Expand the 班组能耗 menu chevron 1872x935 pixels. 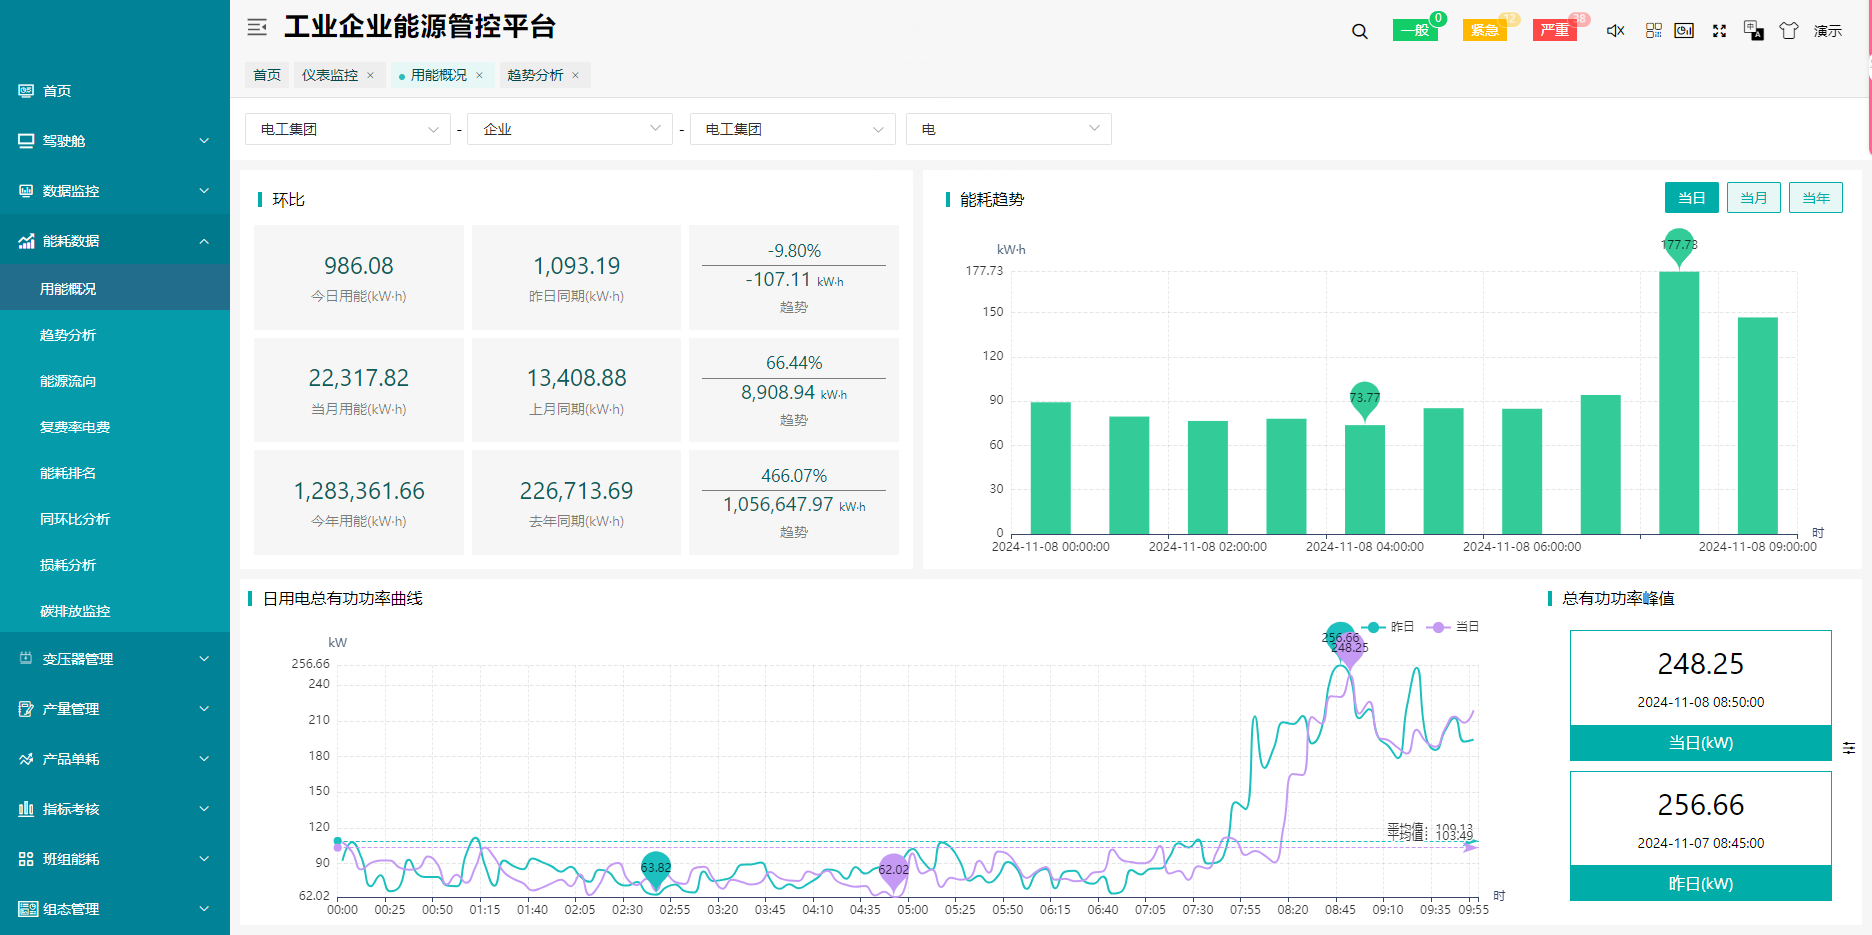pyautogui.click(x=204, y=859)
